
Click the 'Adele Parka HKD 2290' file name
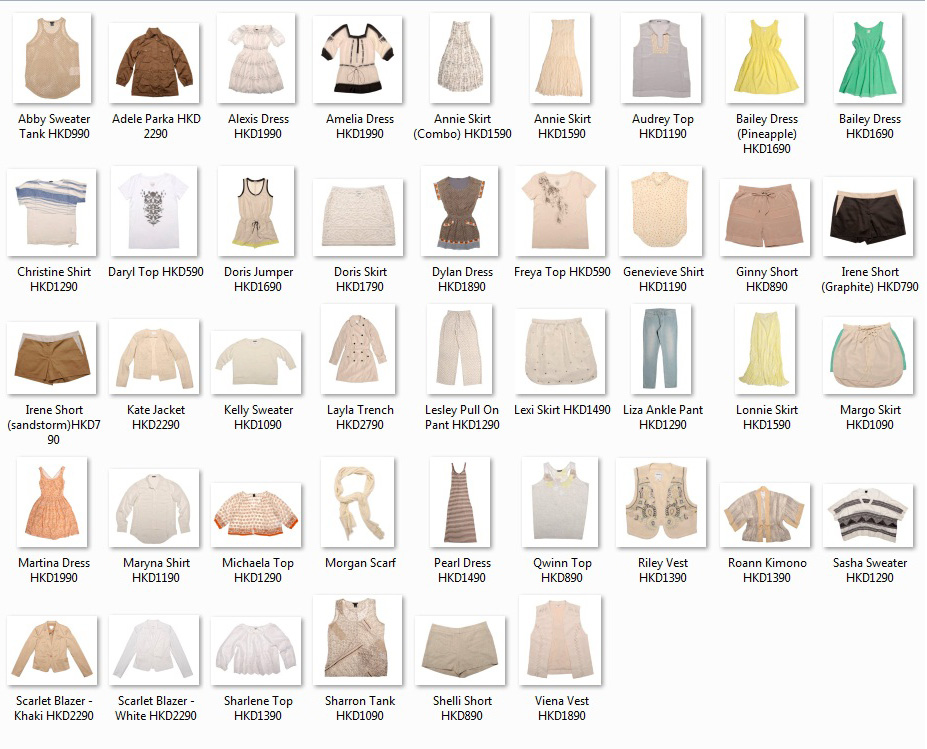click(x=156, y=127)
